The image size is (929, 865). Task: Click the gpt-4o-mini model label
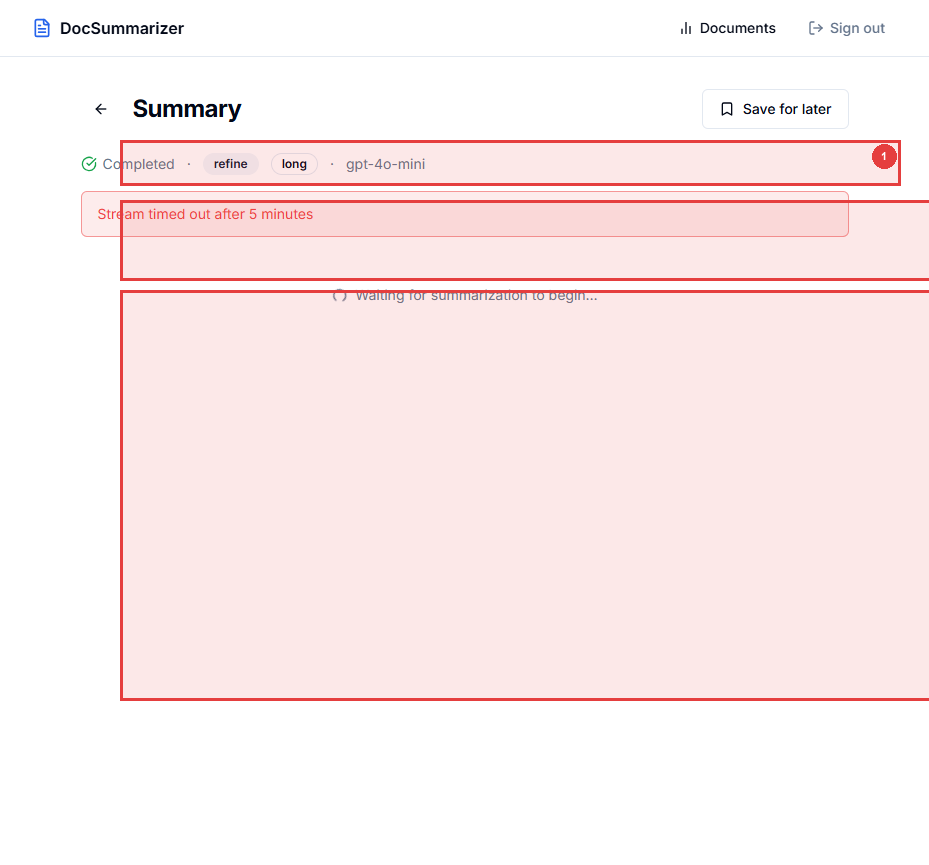pyautogui.click(x=386, y=164)
